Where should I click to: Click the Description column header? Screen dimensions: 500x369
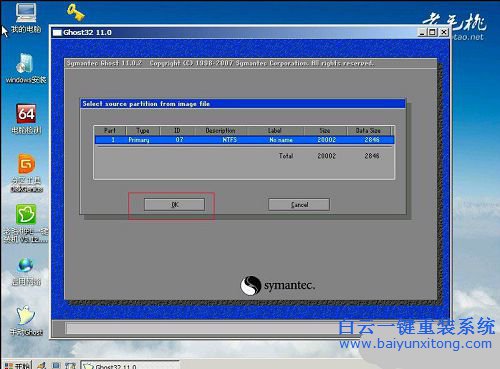tap(220, 130)
